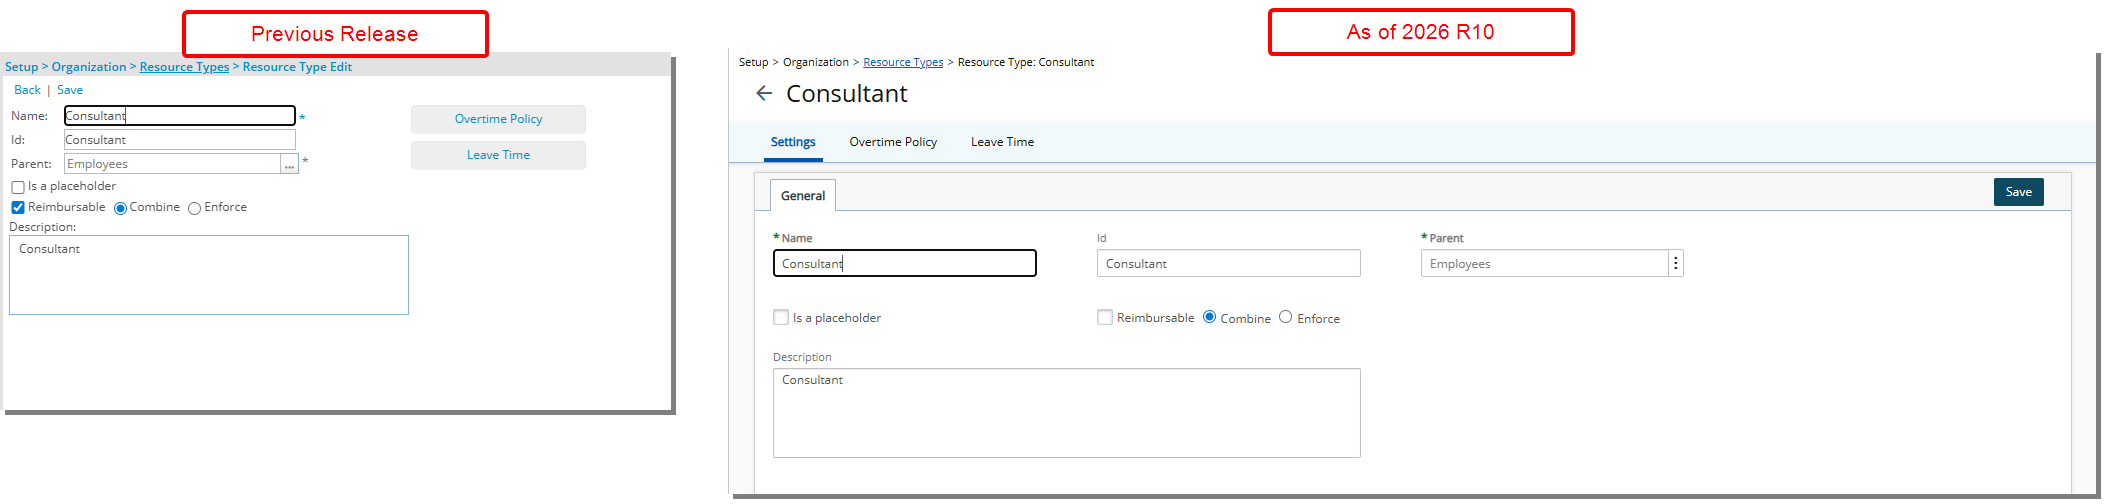2106x504 pixels.
Task: Switch to the Overtime Policy tab
Action: (893, 142)
